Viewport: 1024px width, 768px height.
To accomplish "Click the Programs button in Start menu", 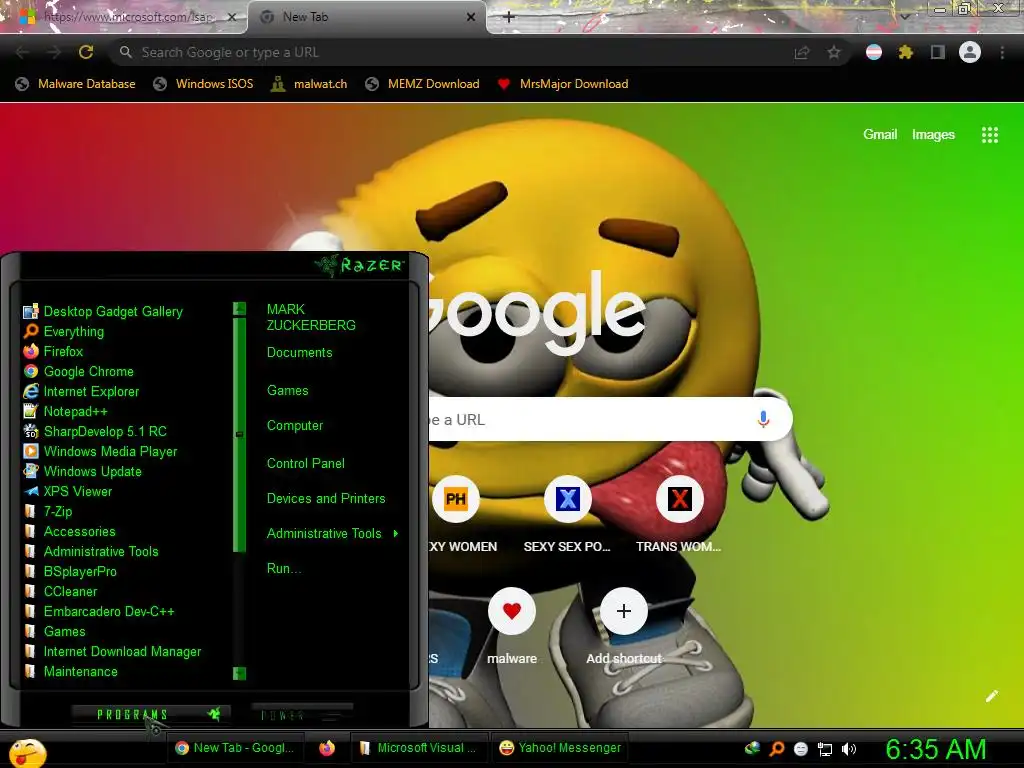I will (151, 714).
